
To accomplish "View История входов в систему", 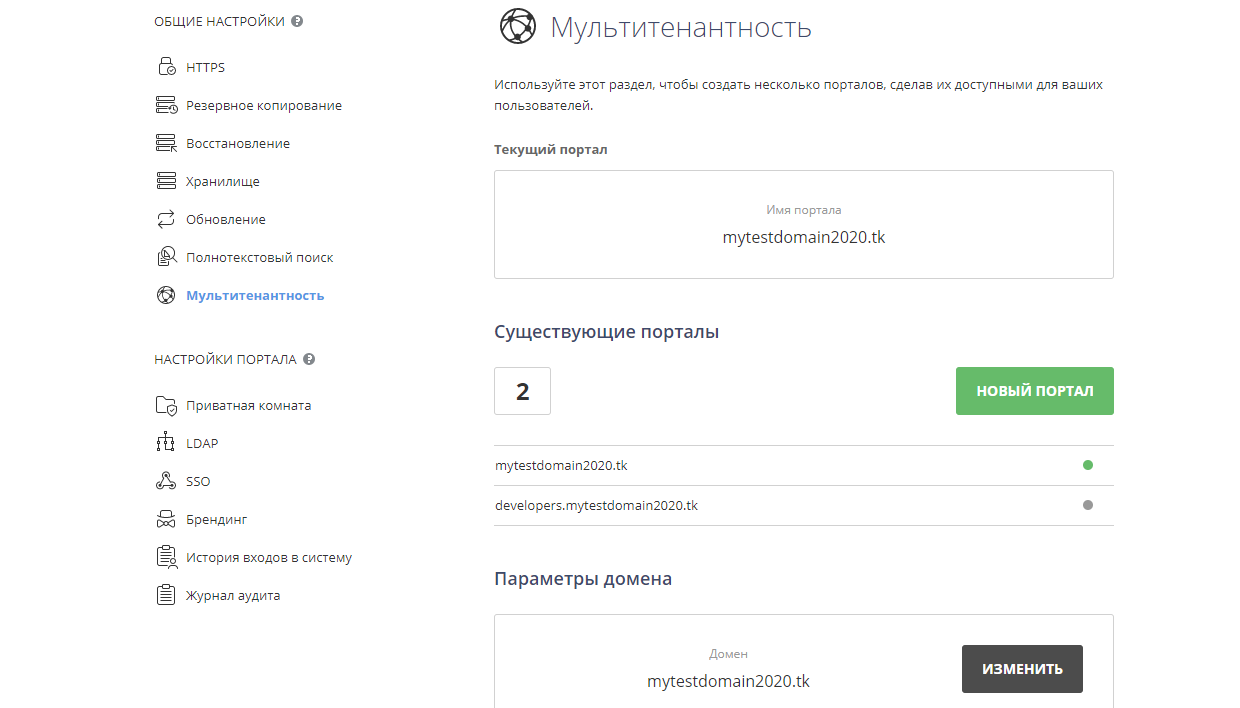I will pyautogui.click(x=269, y=557).
